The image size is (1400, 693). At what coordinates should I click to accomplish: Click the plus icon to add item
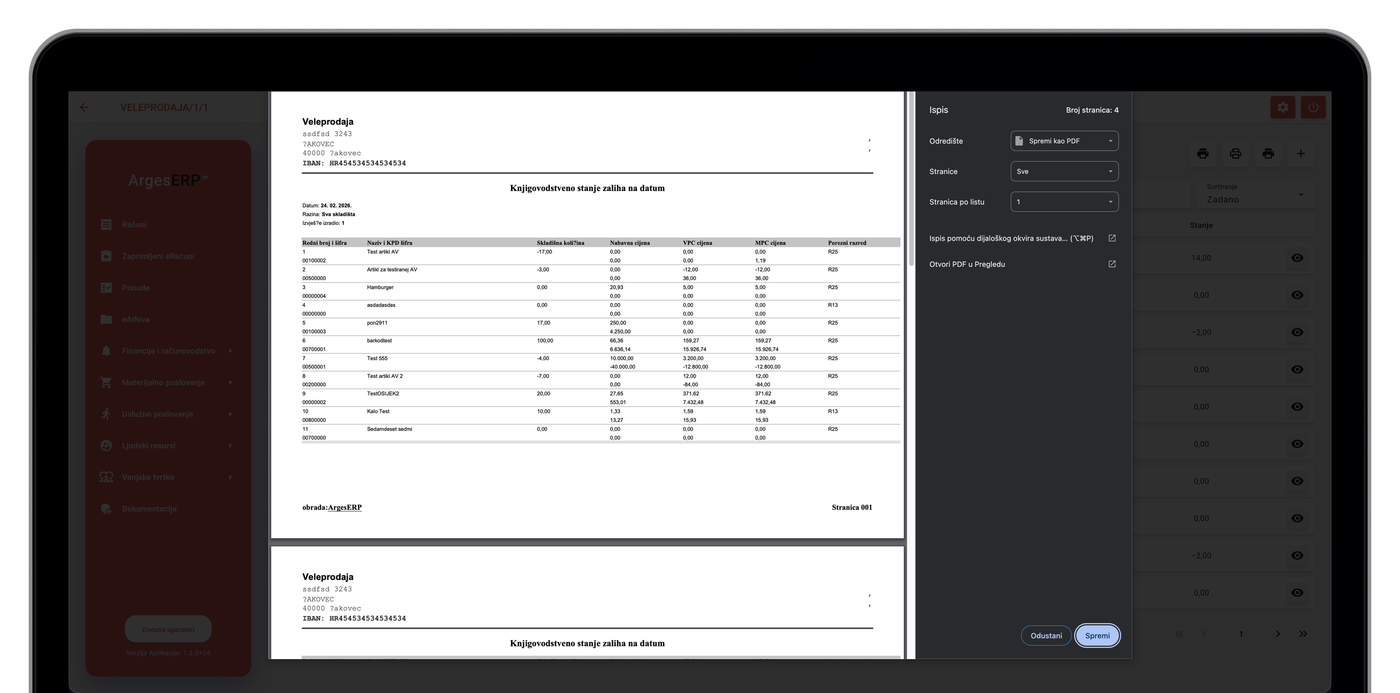tap(1300, 154)
